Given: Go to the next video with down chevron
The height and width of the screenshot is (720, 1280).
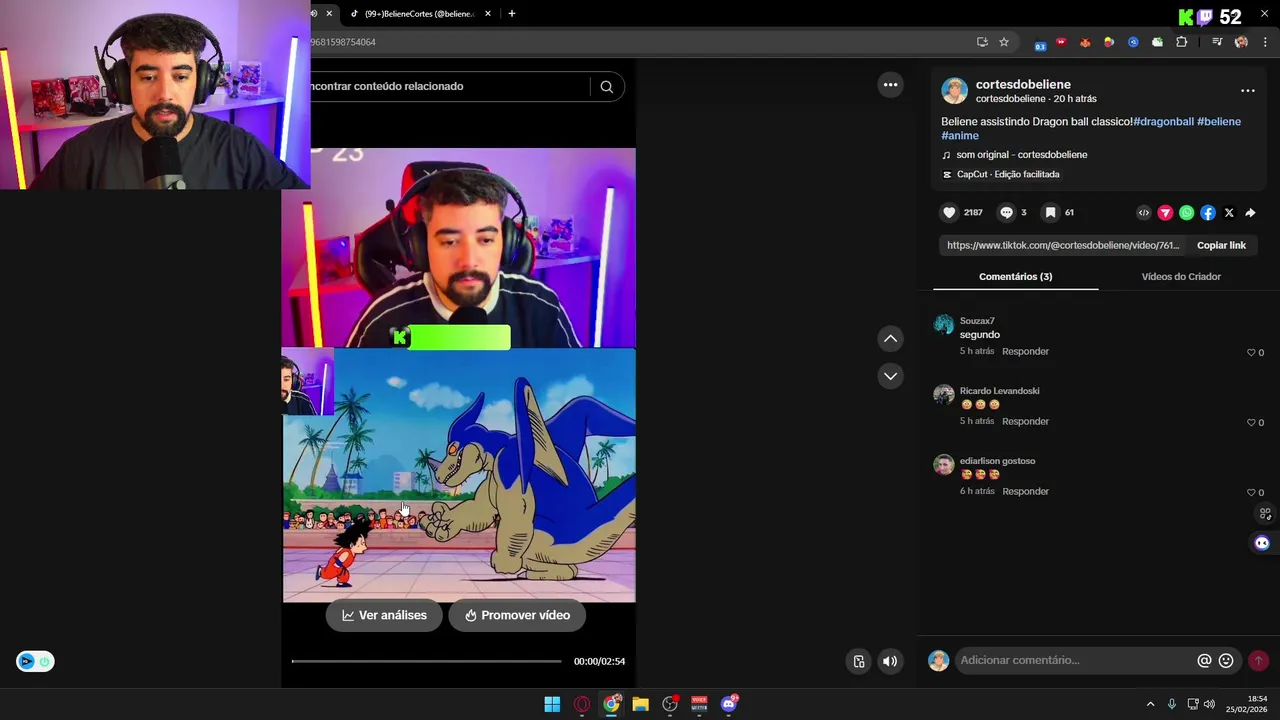Looking at the screenshot, I should point(890,376).
